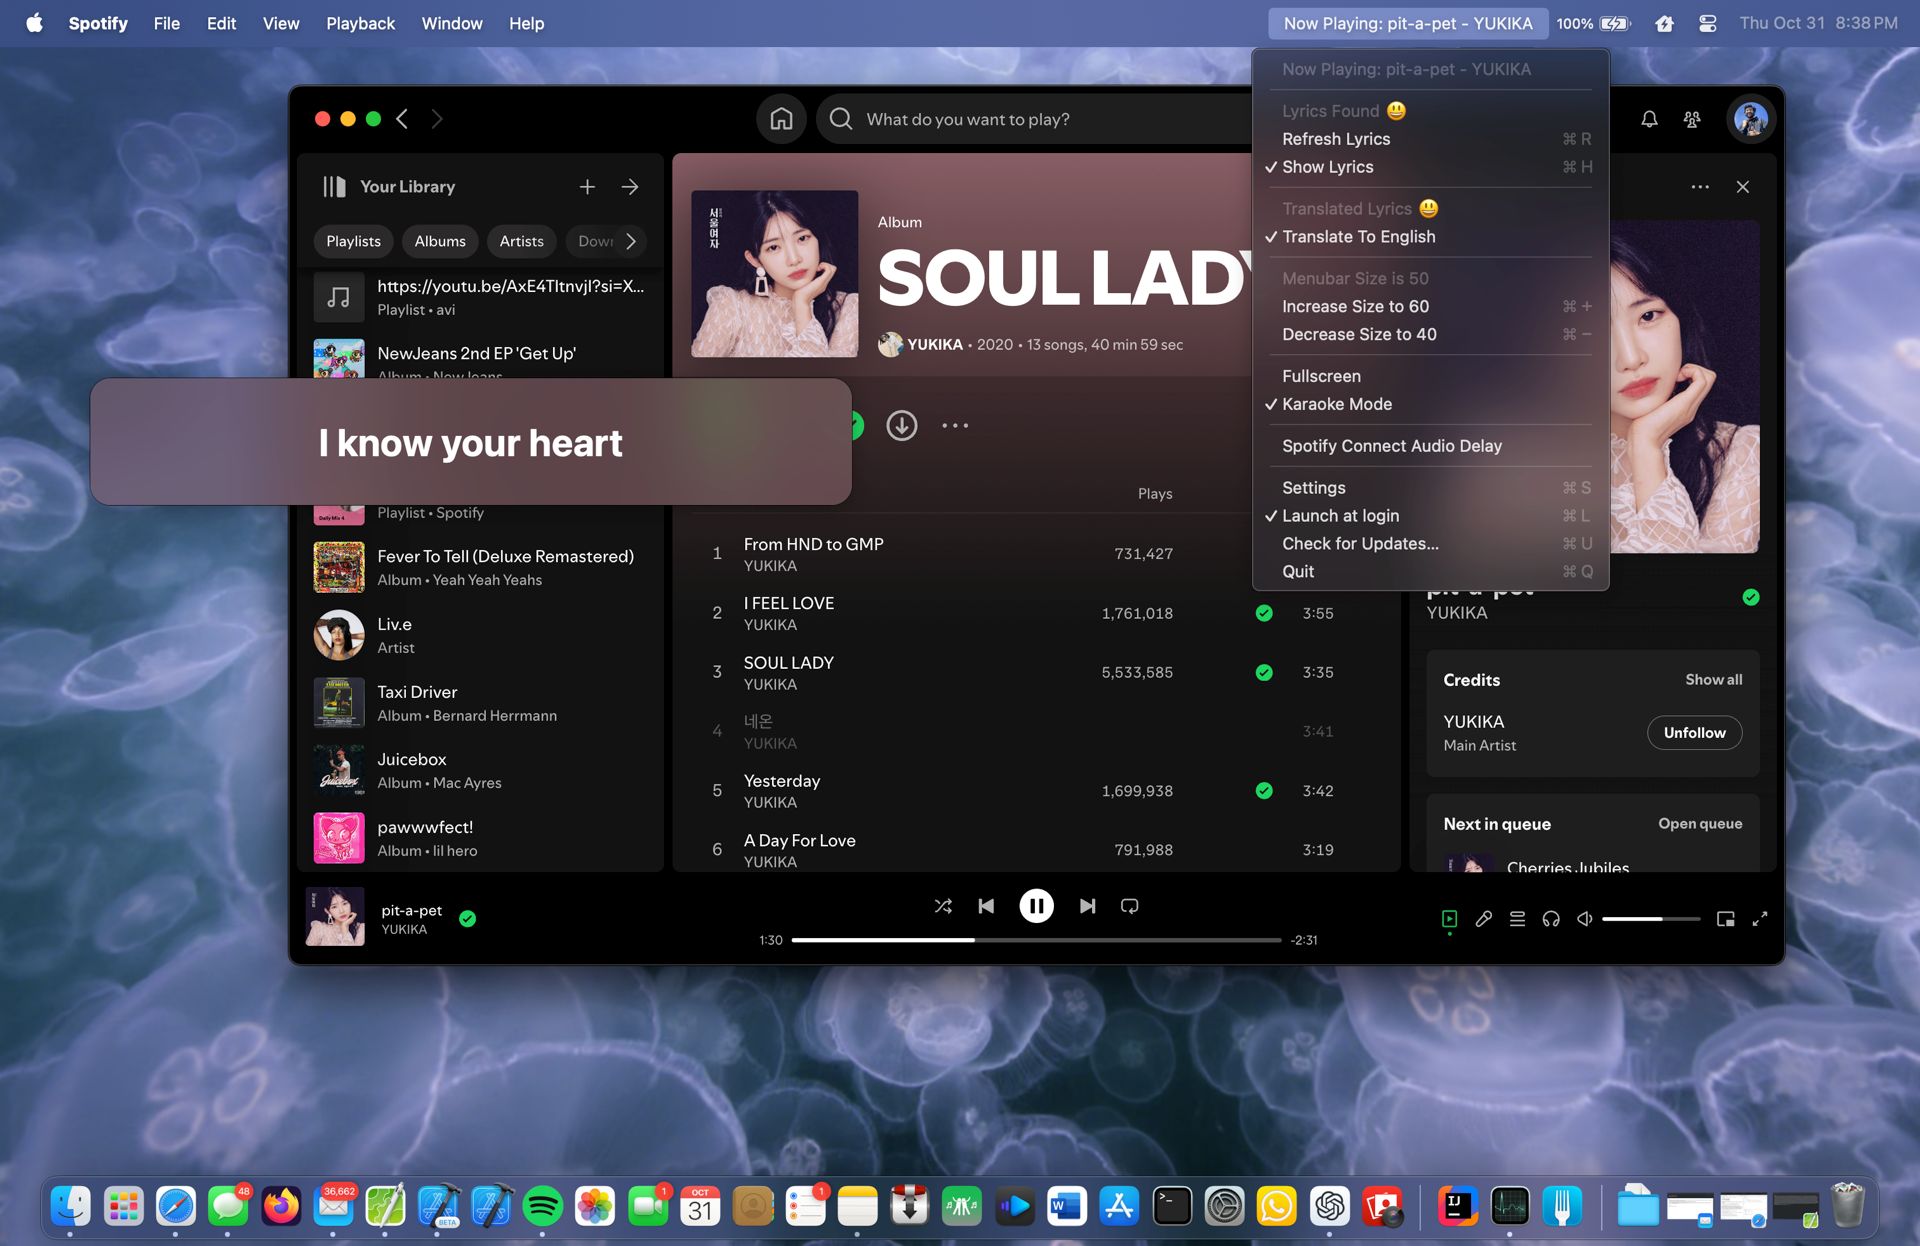Enable shuffle playback
Viewport: 1920px width, 1246px height.
tap(942, 906)
